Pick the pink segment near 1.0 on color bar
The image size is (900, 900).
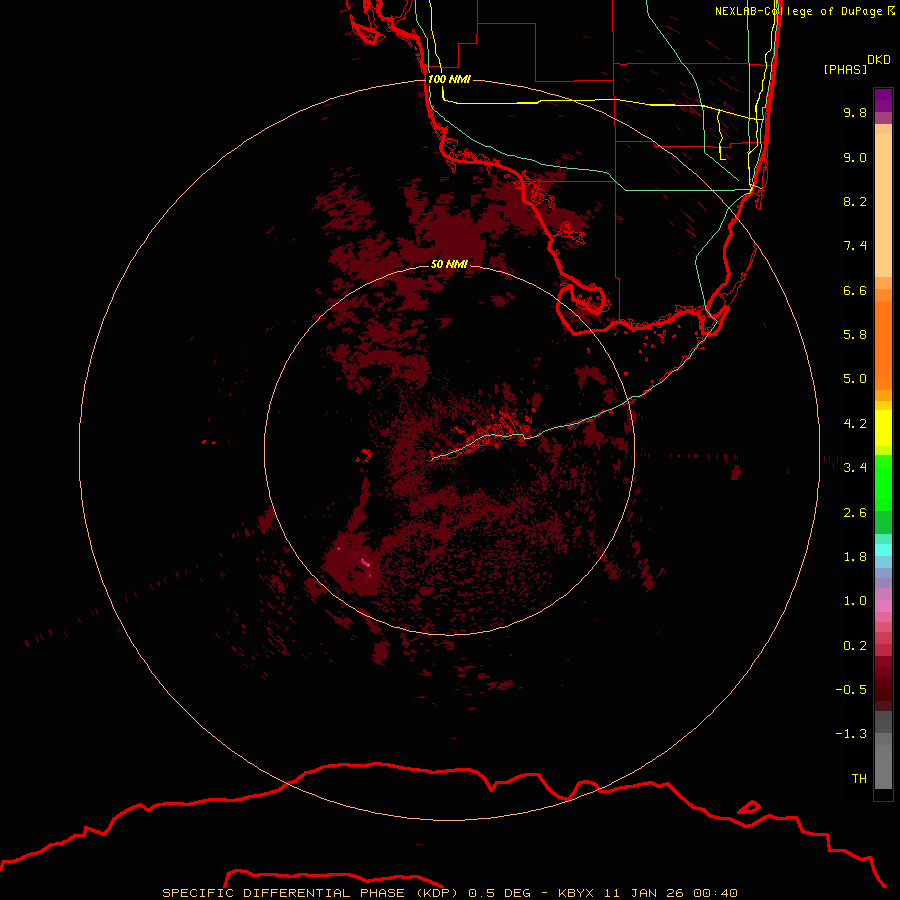[883, 606]
